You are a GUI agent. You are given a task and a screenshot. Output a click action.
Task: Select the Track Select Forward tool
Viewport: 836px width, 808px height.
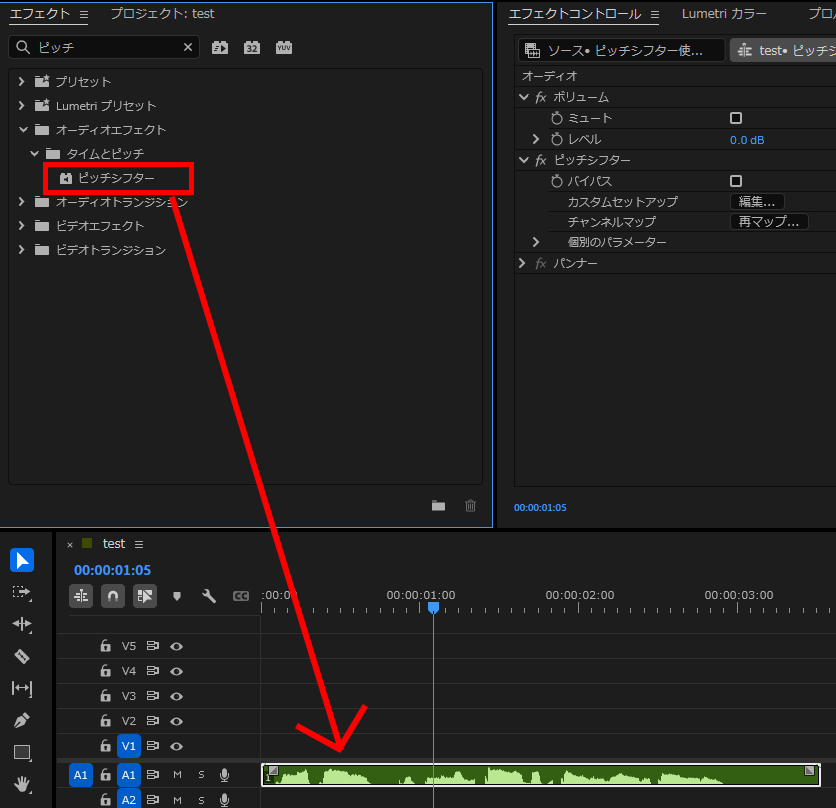pos(22,592)
